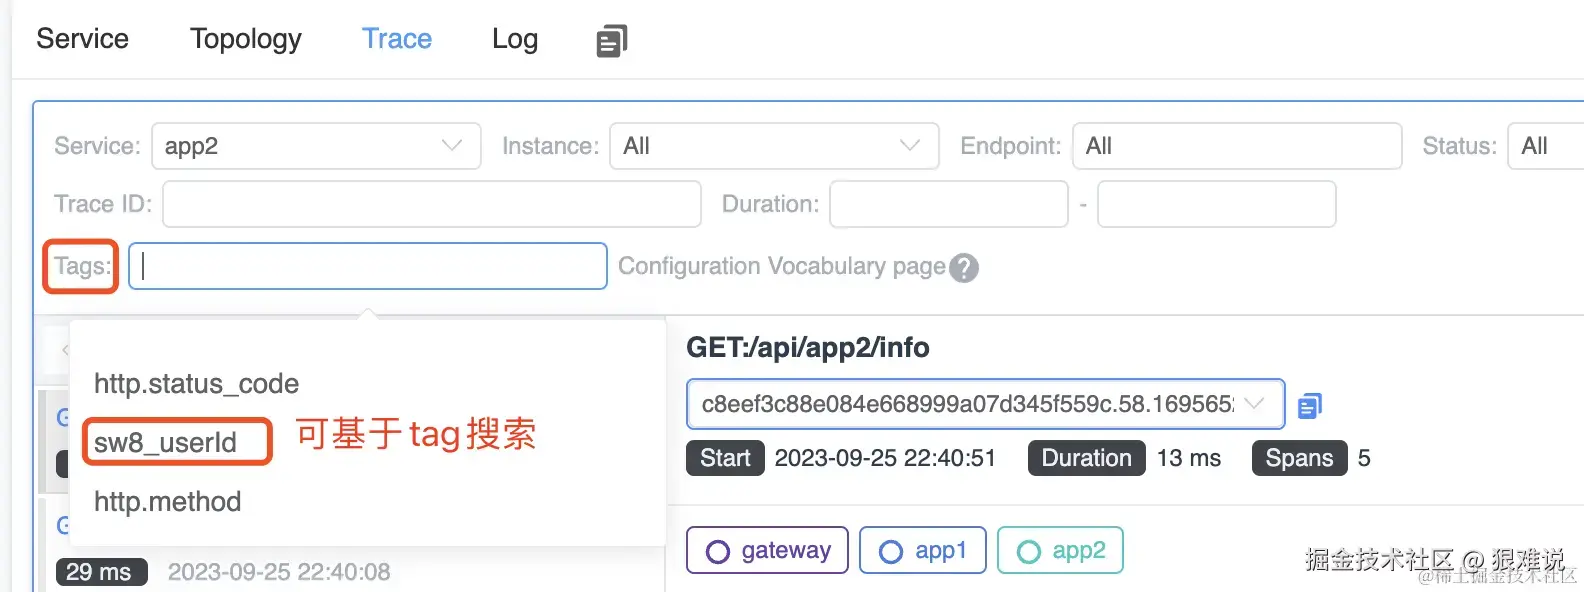Click the document icon beside the Log tab

tap(611, 41)
